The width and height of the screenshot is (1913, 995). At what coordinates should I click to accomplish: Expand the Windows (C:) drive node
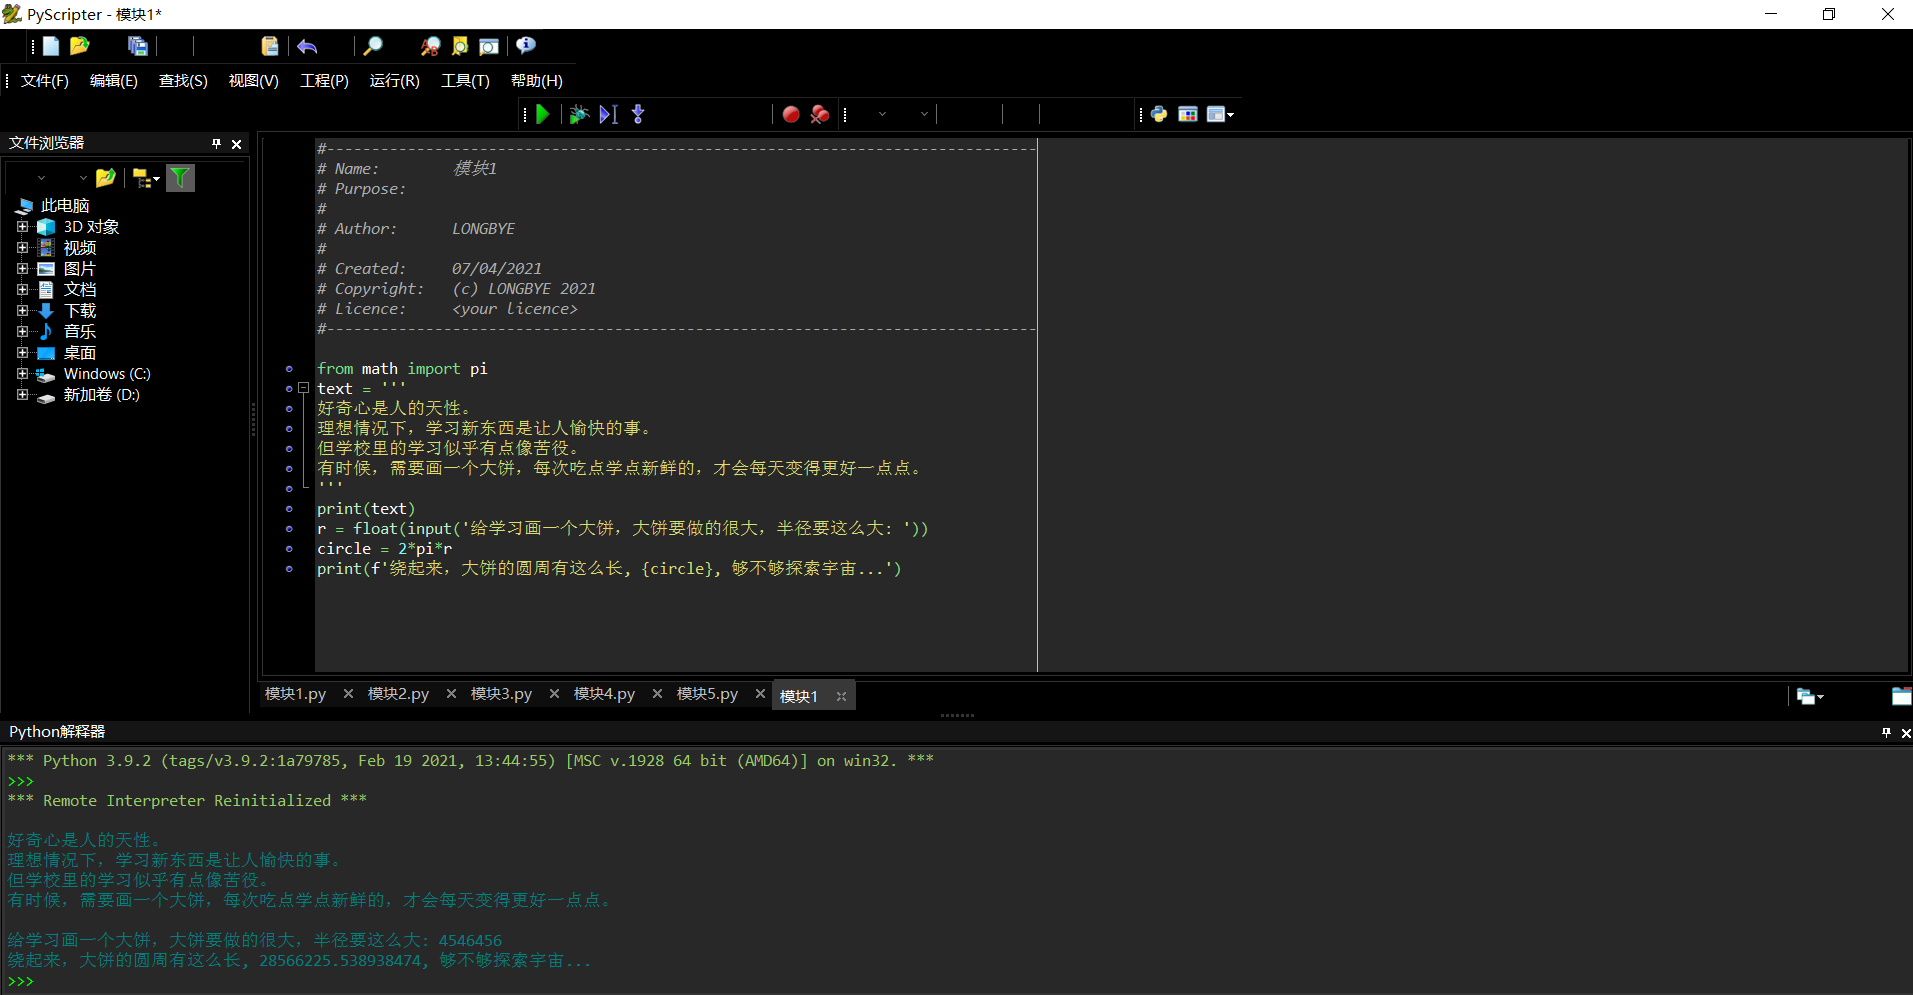tap(22, 374)
